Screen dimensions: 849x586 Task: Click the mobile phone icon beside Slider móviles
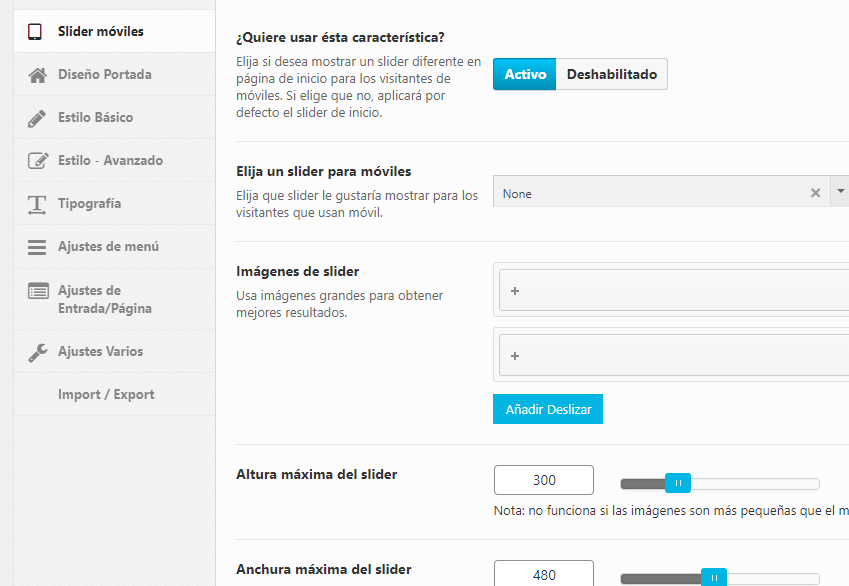[x=35, y=31]
